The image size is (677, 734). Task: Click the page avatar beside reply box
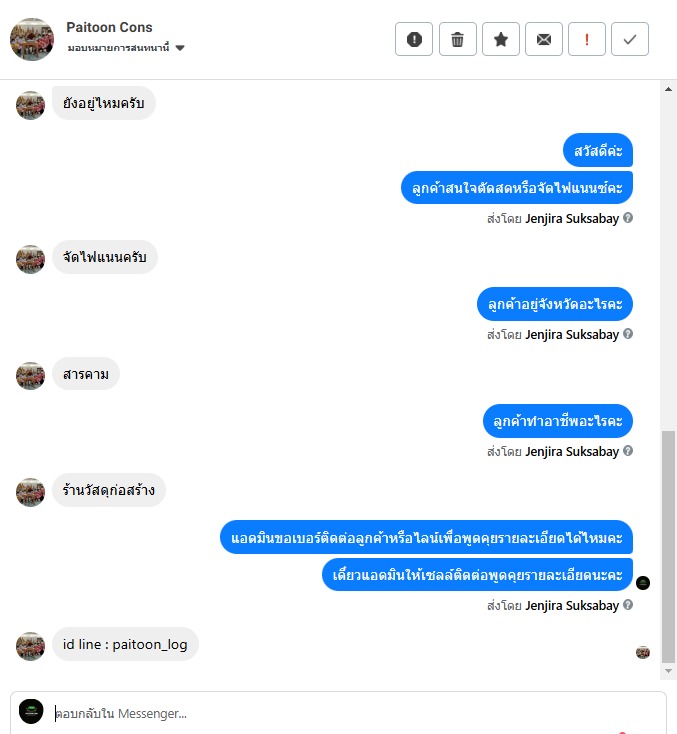click(x=31, y=712)
